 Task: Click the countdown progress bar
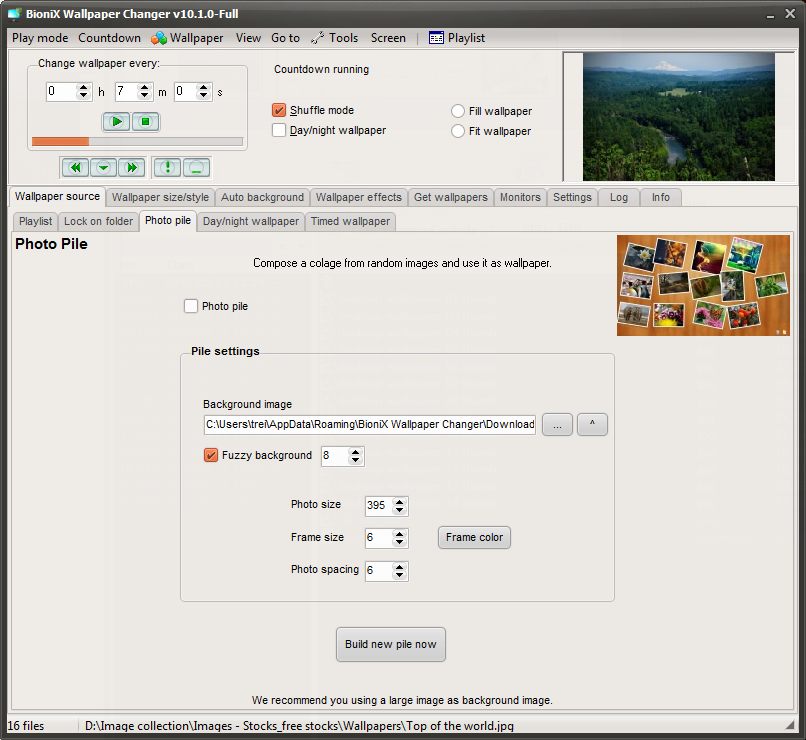pyautogui.click(x=137, y=141)
